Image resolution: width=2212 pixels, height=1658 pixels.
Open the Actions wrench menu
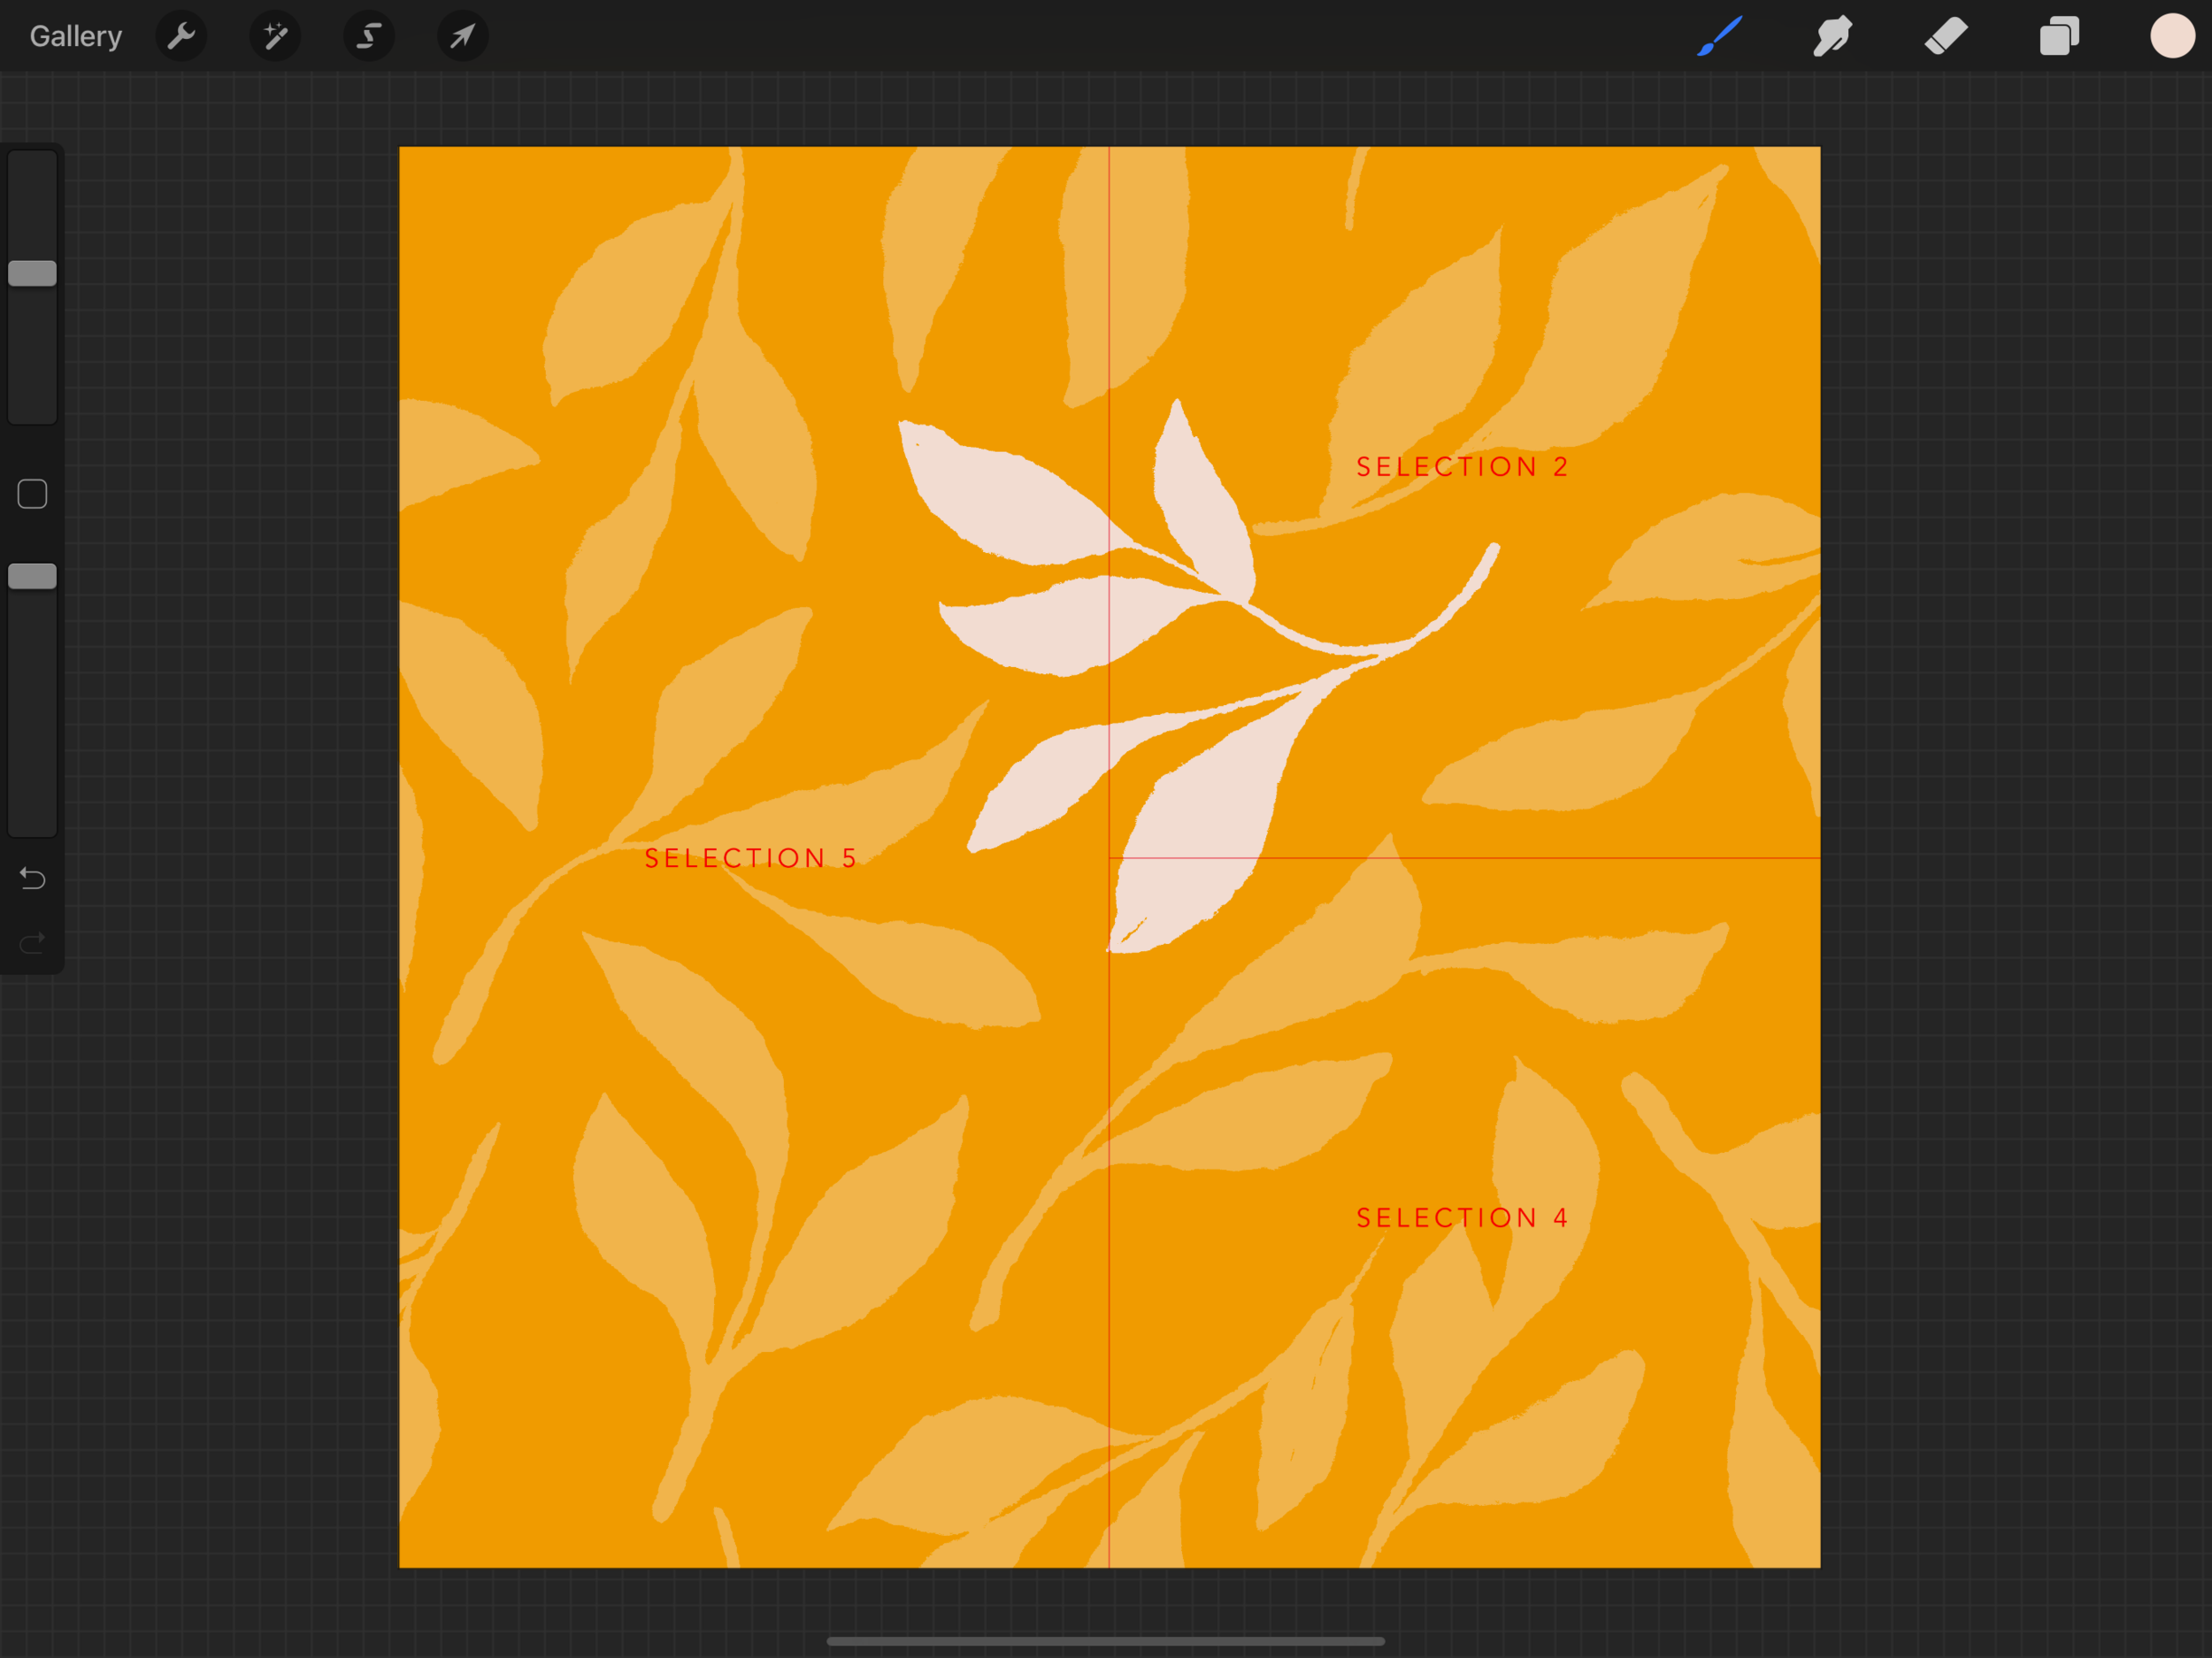pos(181,37)
